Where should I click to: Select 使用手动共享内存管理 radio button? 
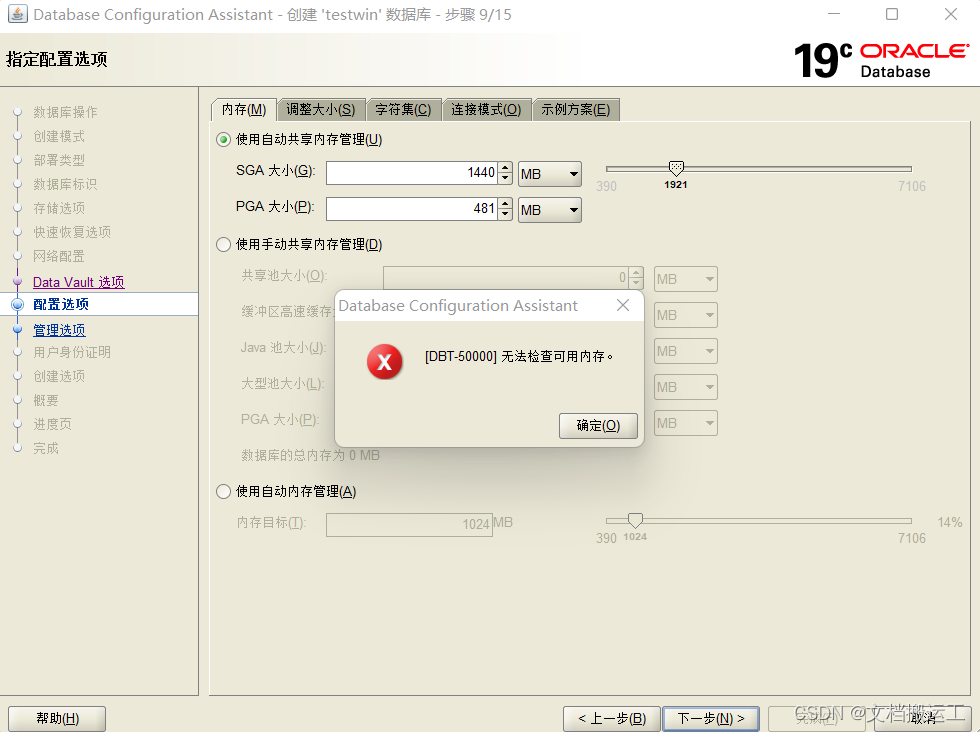click(x=223, y=244)
